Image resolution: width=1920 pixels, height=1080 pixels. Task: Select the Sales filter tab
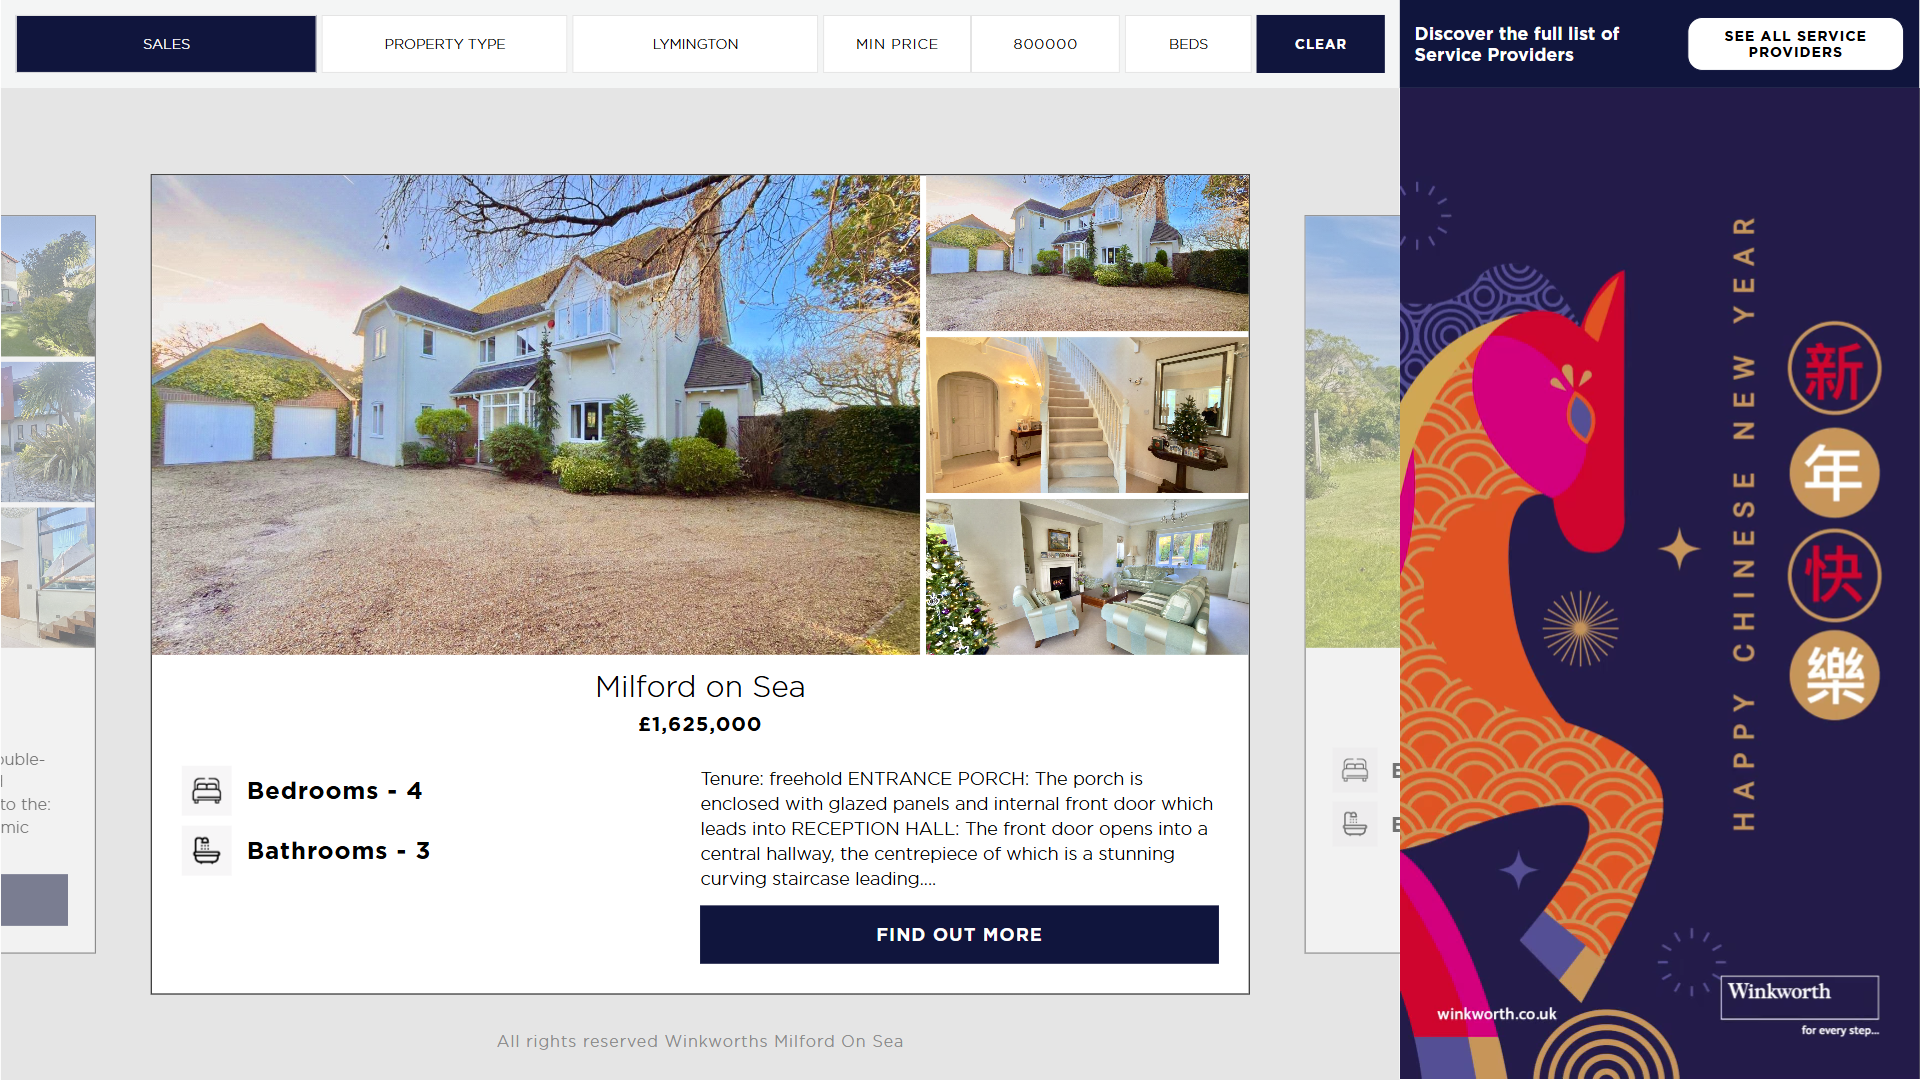tap(166, 44)
